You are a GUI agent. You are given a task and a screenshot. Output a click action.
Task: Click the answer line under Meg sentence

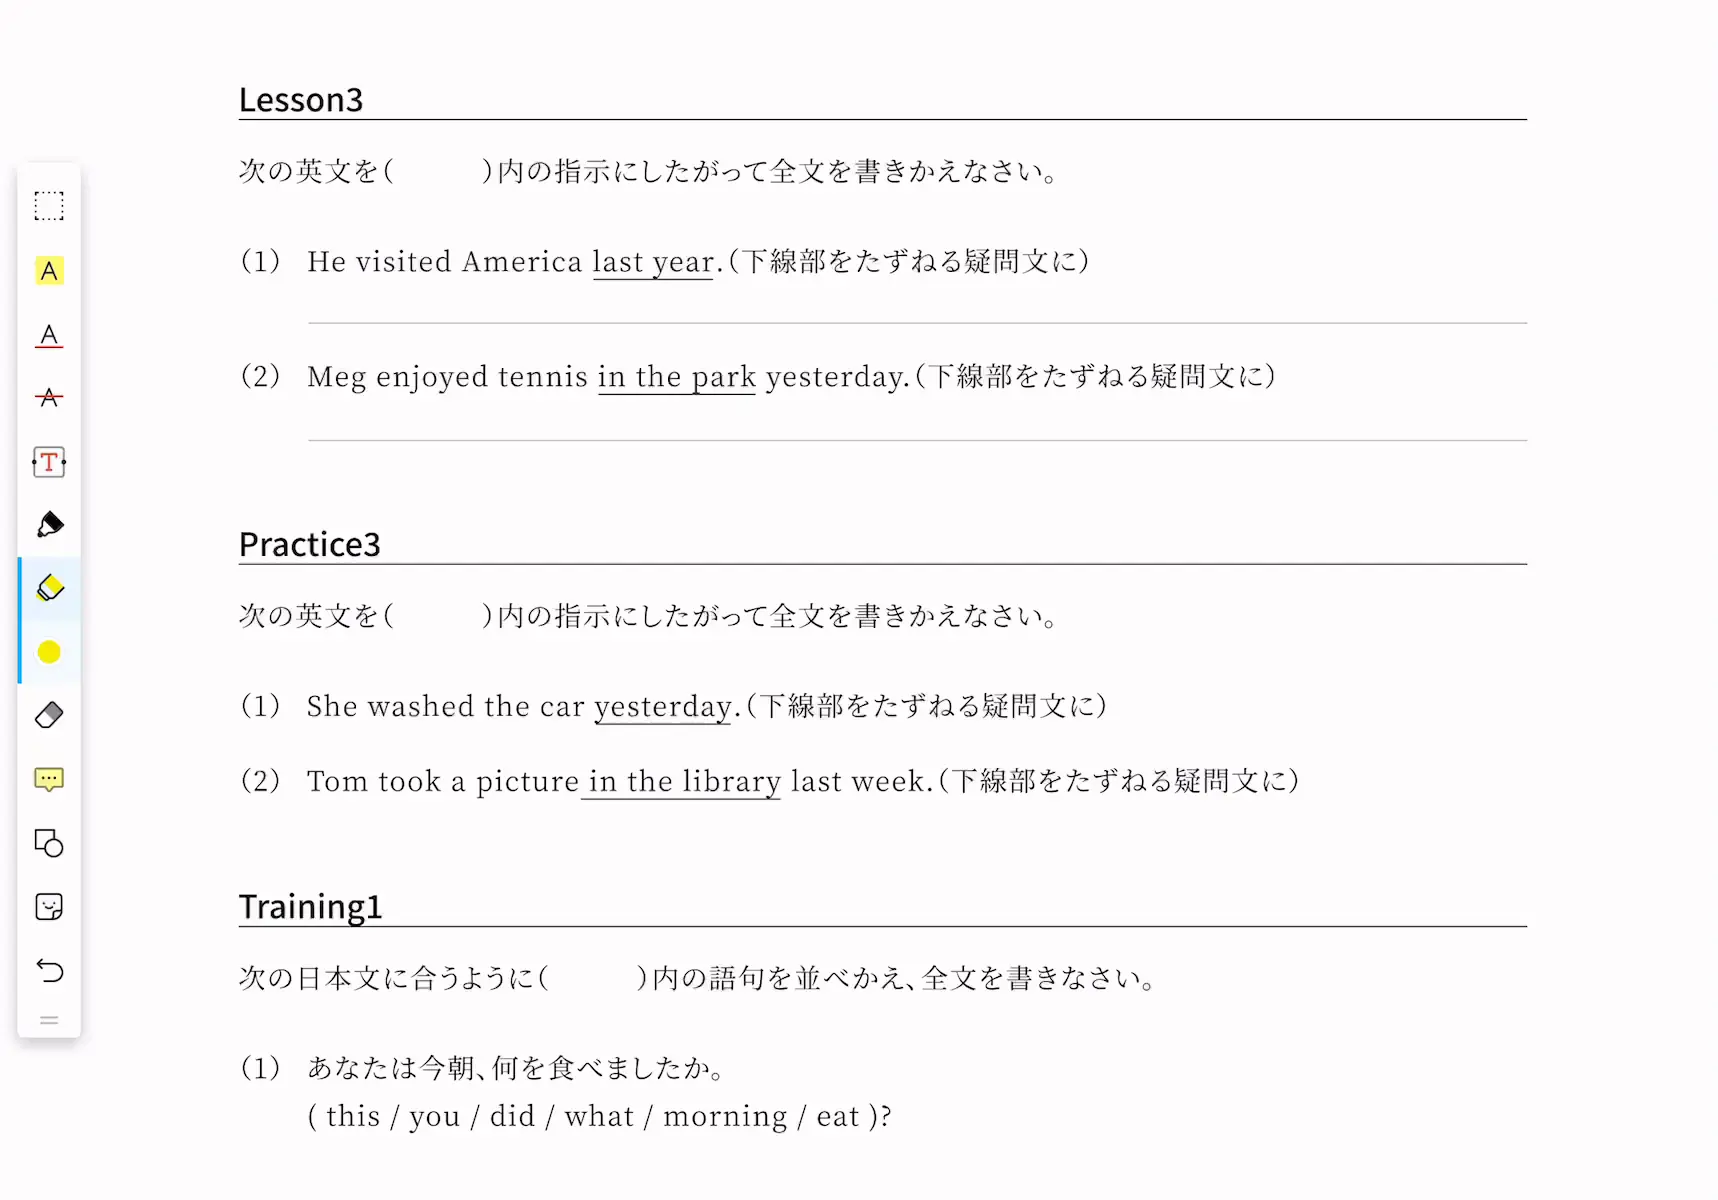click(x=917, y=440)
